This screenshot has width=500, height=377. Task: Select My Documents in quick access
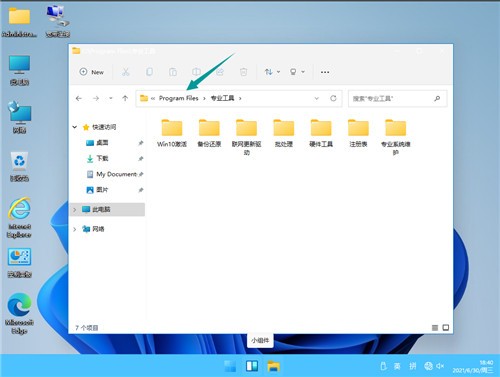pos(116,174)
